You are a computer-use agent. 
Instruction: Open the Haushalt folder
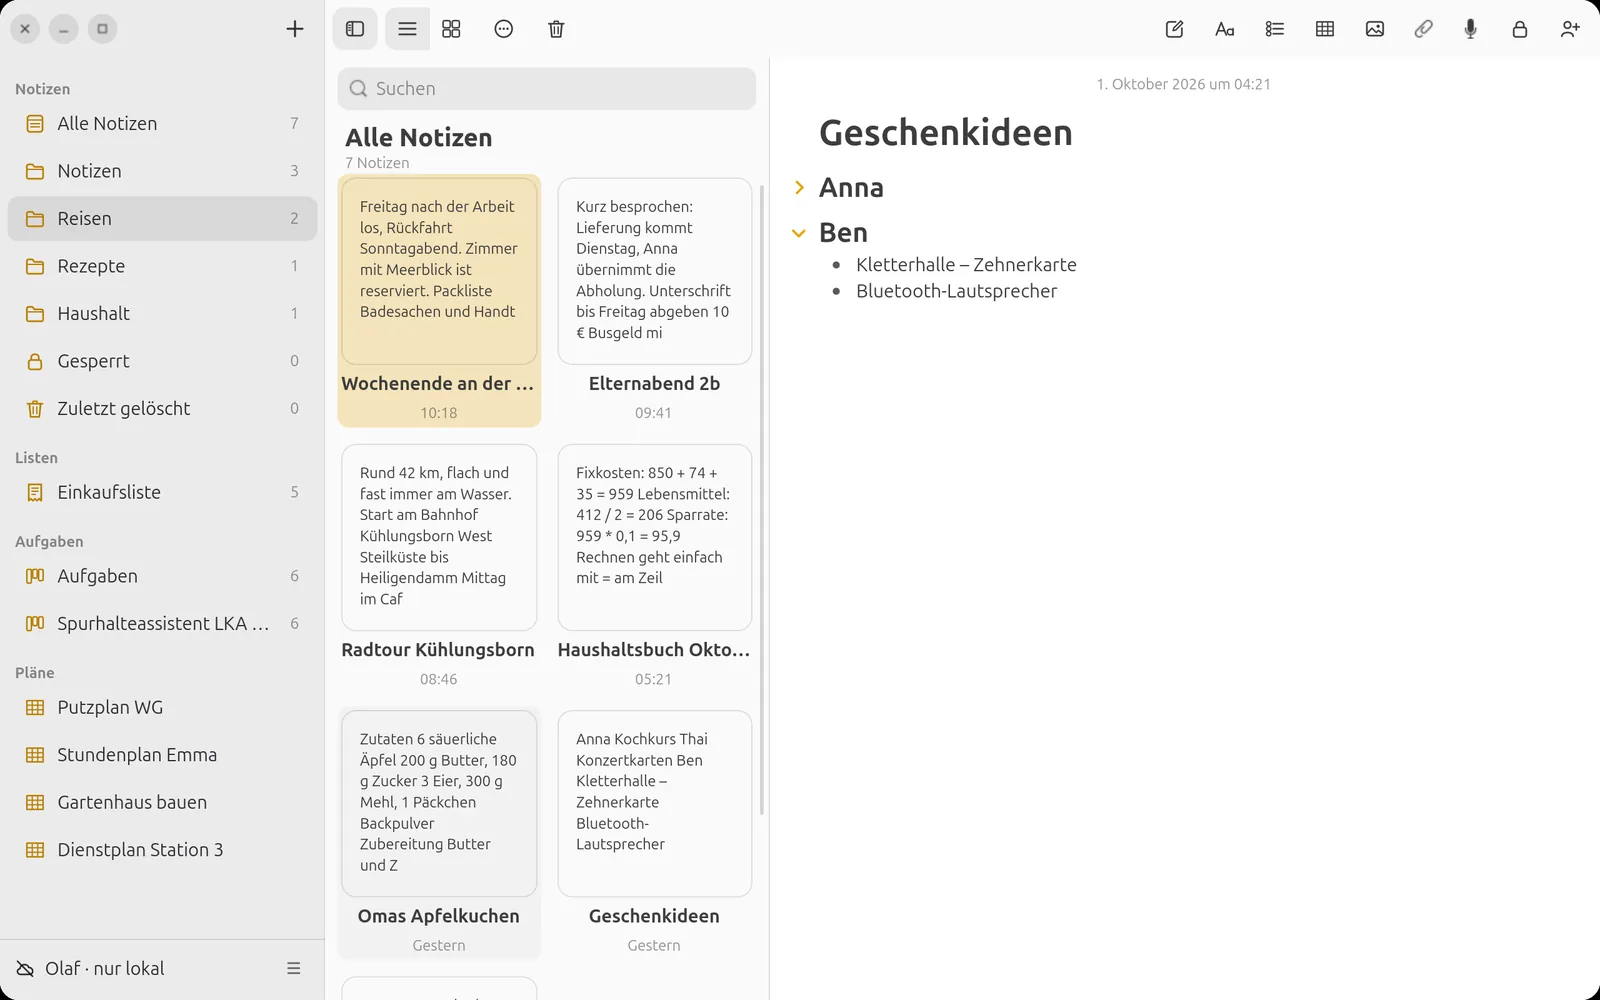click(162, 314)
